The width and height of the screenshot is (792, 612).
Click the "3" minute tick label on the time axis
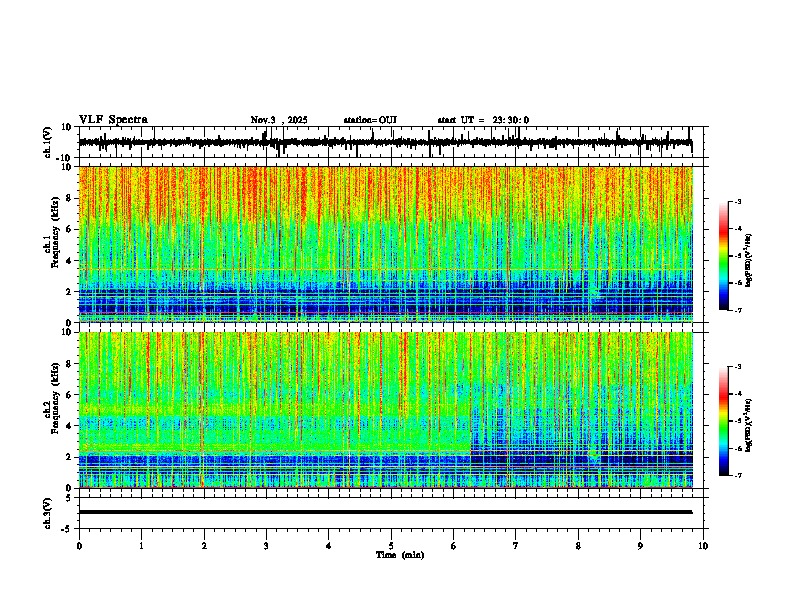[266, 546]
